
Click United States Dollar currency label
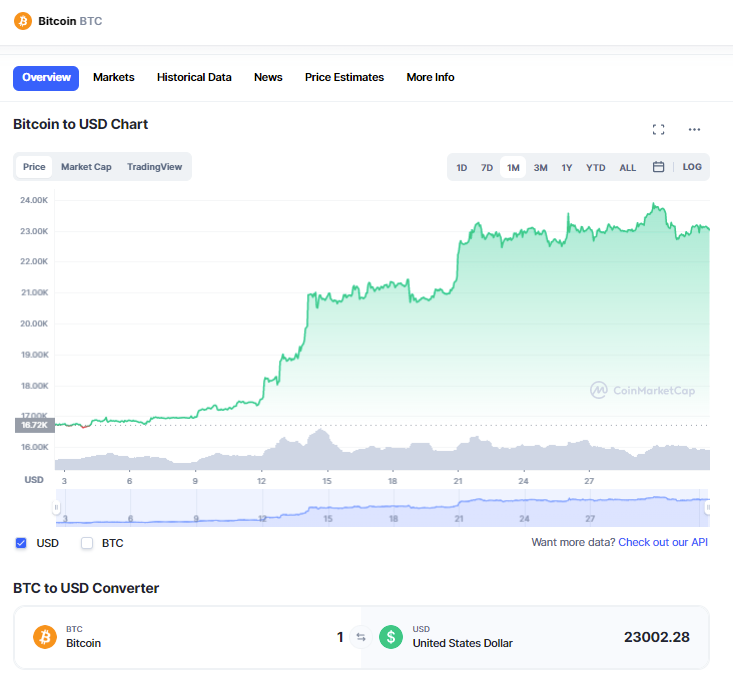(462, 643)
